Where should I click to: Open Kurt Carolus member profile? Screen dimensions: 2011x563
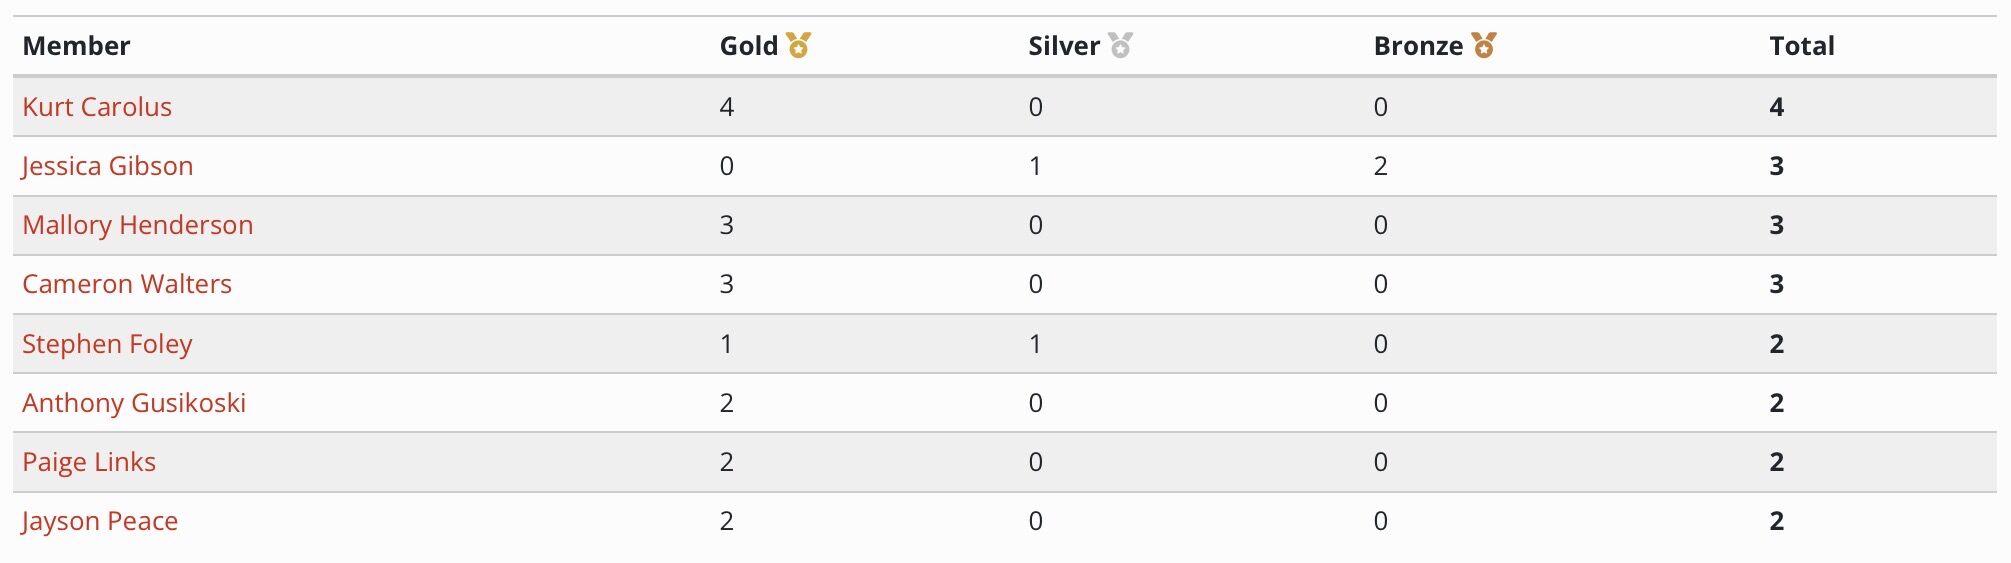97,107
